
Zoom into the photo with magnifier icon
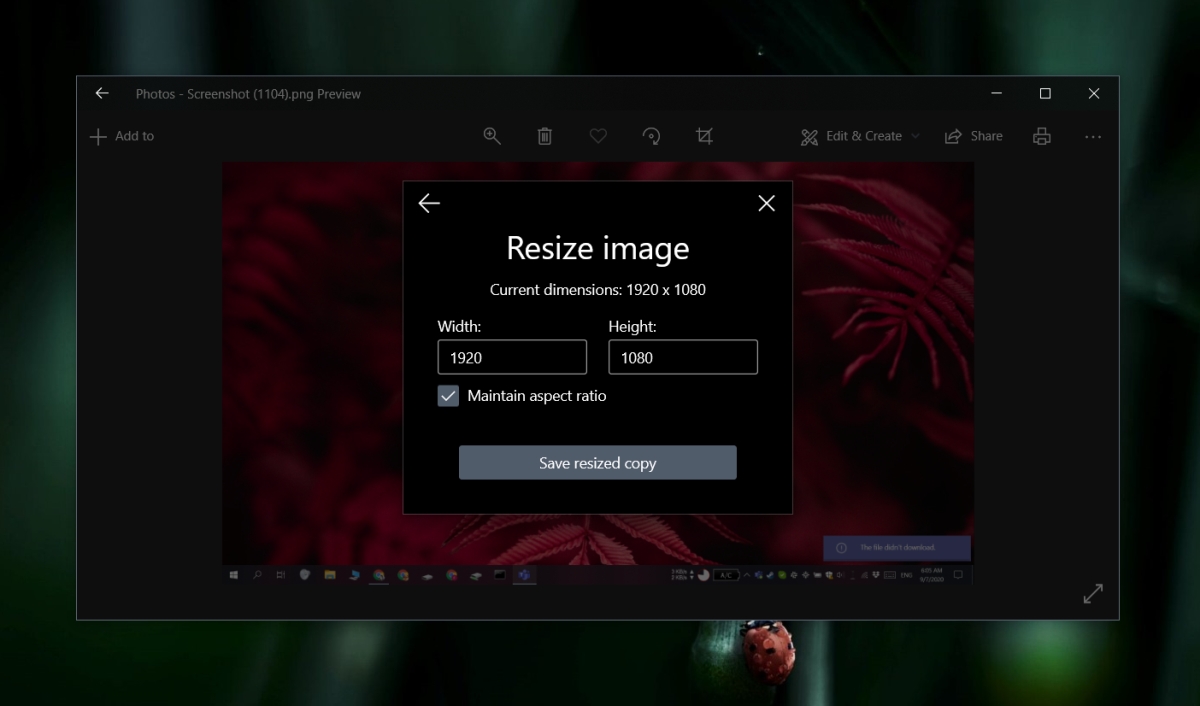(492, 136)
